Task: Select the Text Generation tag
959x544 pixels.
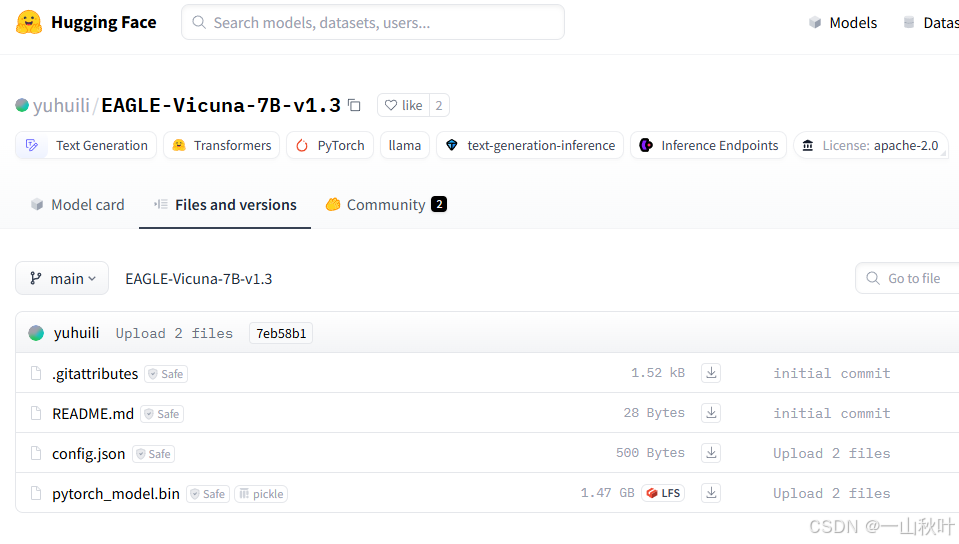Action: [86, 146]
